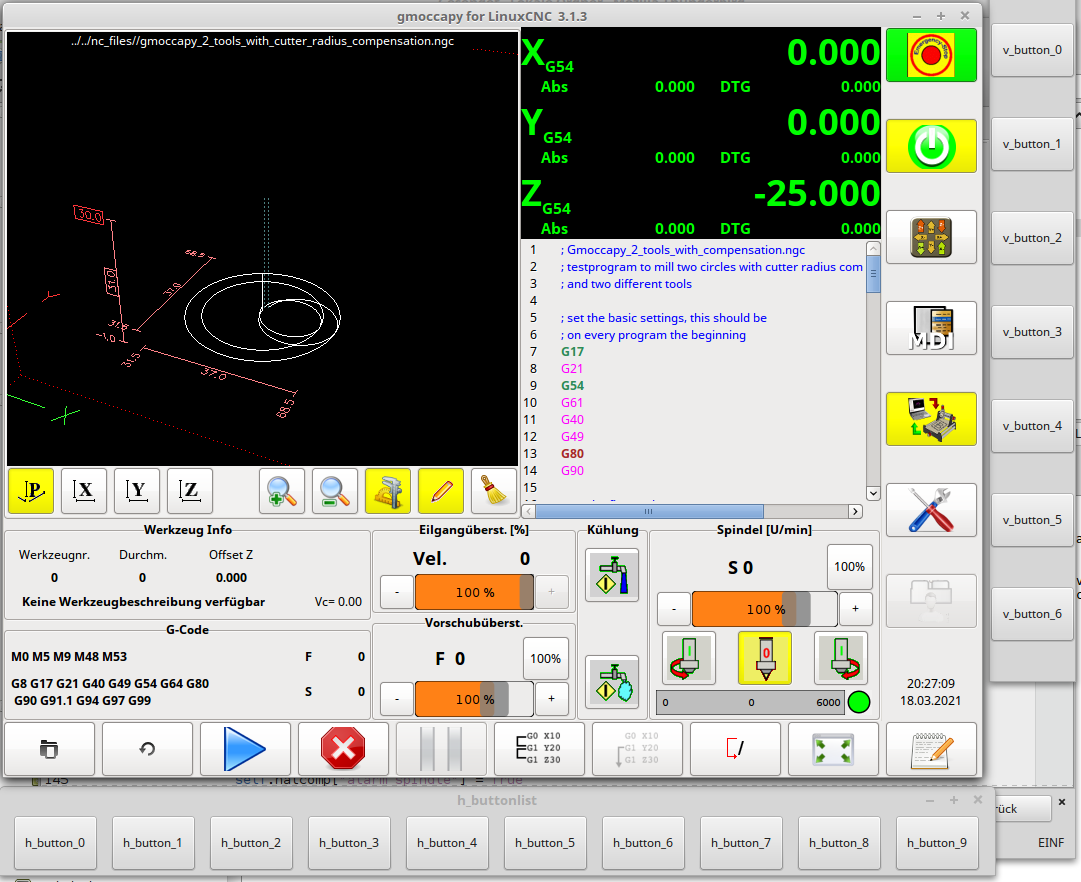Screen dimensions: 1081x882
Task: Reset feed override to 100%
Action: (545, 659)
